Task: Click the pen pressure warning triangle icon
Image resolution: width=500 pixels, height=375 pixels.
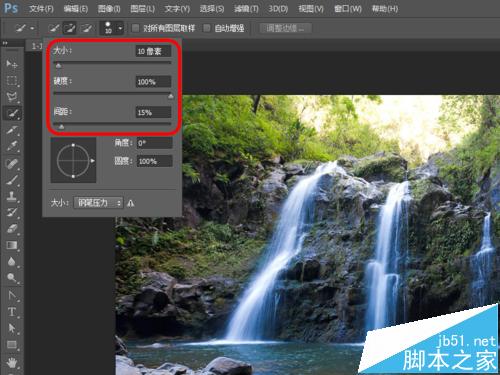Action: (131, 203)
